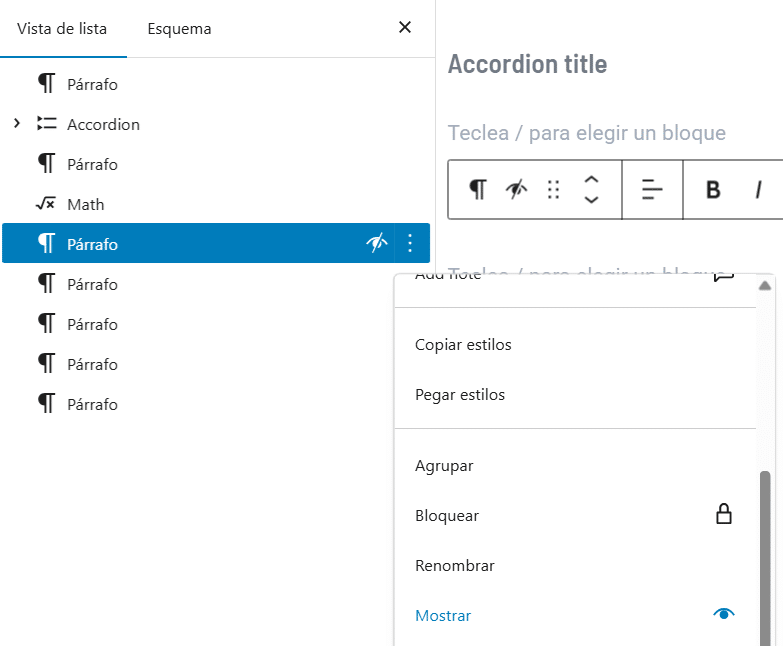
Task: Toggle italic formatting
Action: [x=758, y=189]
